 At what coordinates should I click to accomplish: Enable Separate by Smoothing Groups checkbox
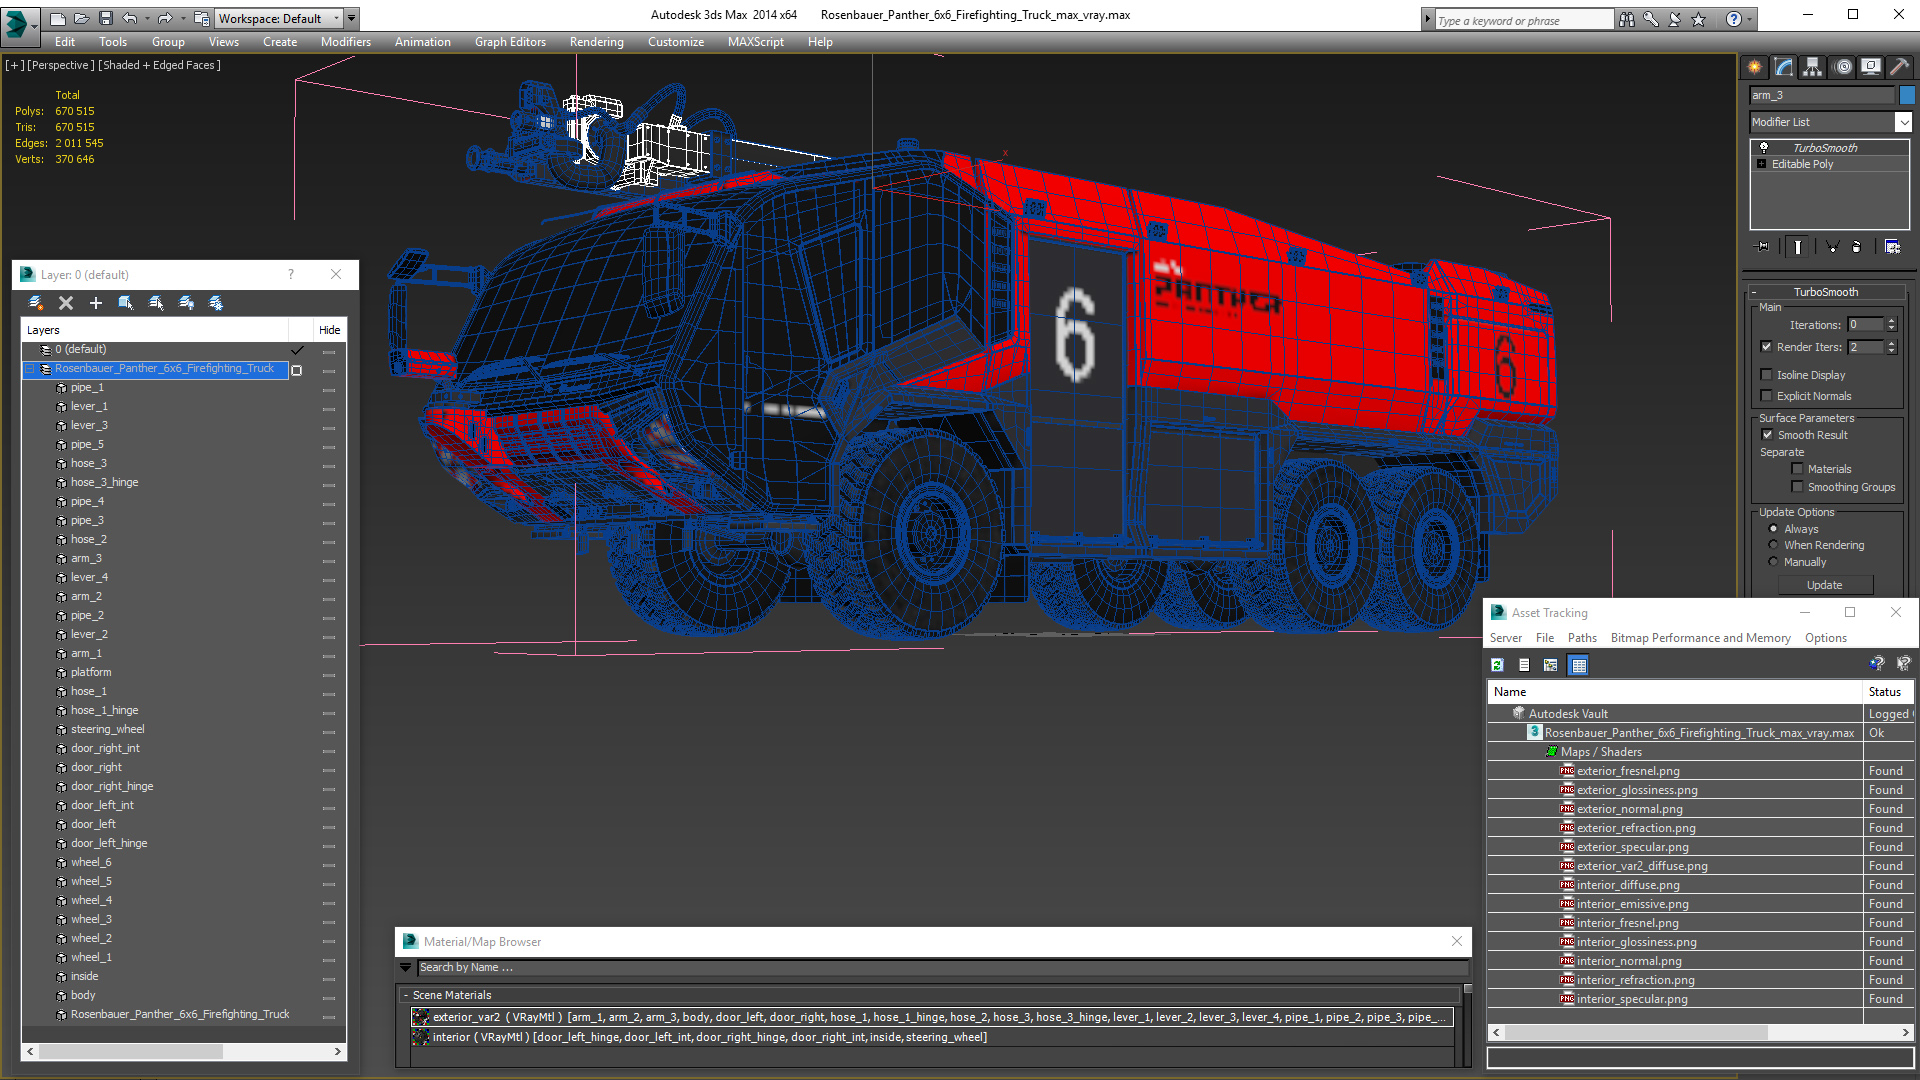pos(1798,487)
